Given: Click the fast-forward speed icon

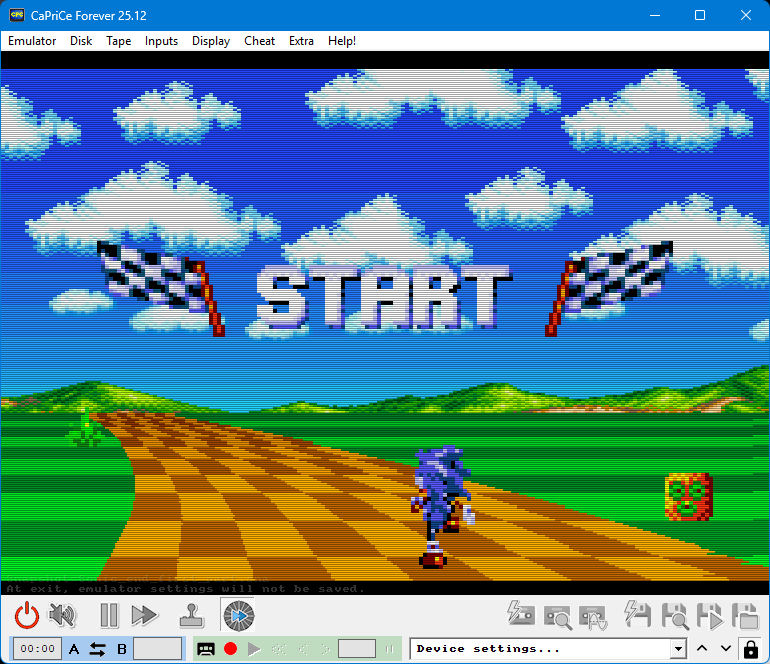Looking at the screenshot, I should tap(145, 615).
